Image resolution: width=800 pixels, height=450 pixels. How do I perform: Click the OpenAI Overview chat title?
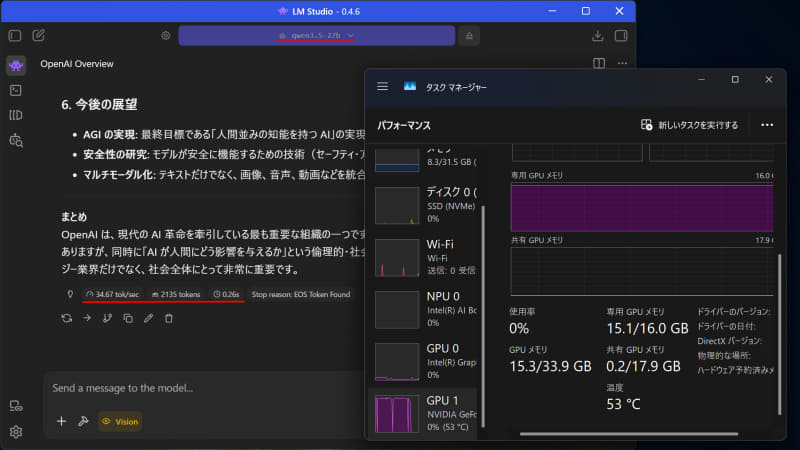tap(77, 64)
